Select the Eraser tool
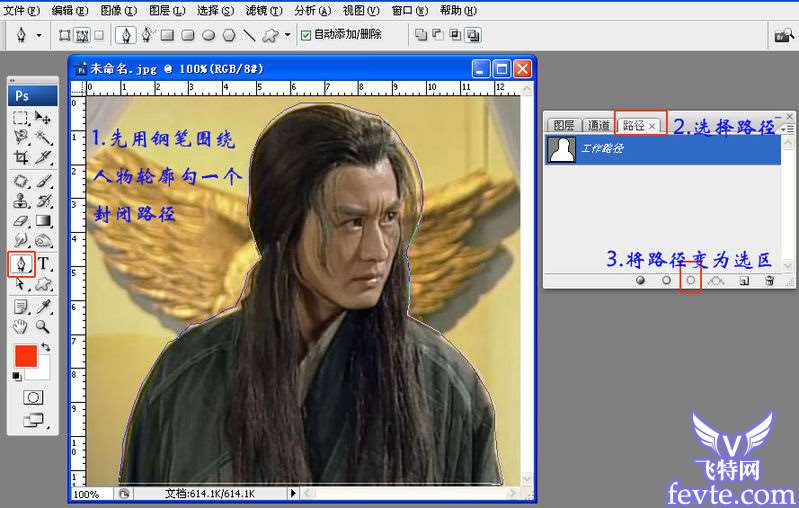The image size is (799, 508). [x=20, y=221]
